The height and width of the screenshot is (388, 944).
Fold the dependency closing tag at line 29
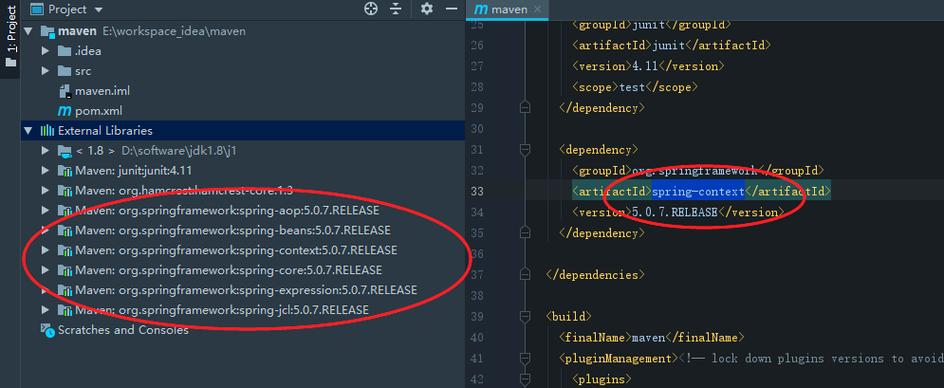click(525, 108)
